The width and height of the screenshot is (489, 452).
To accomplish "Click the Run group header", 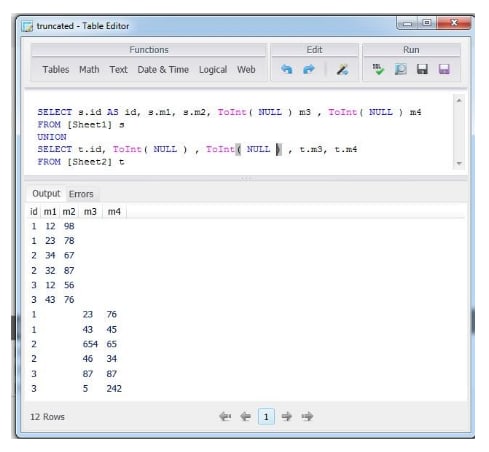I will pyautogui.click(x=411, y=50).
